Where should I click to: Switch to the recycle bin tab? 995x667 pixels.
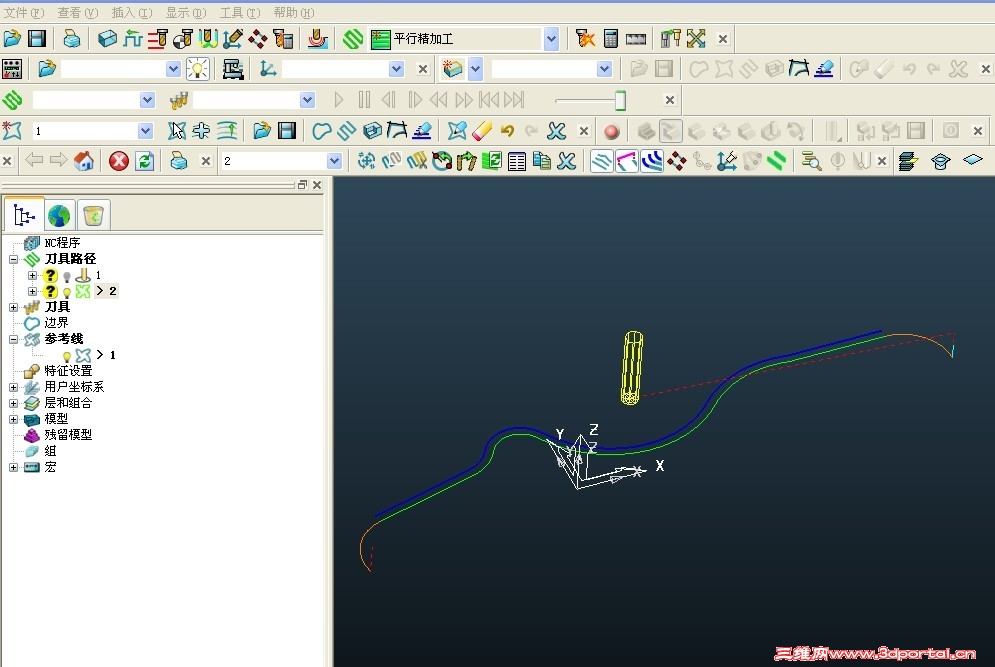93,216
